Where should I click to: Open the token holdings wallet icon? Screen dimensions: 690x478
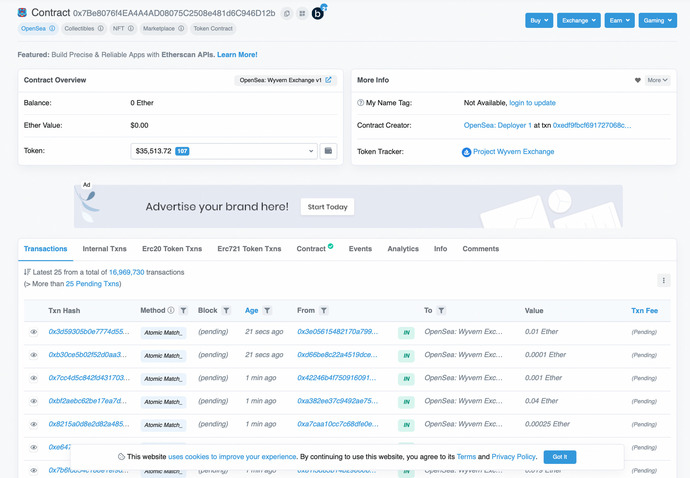[x=328, y=151]
